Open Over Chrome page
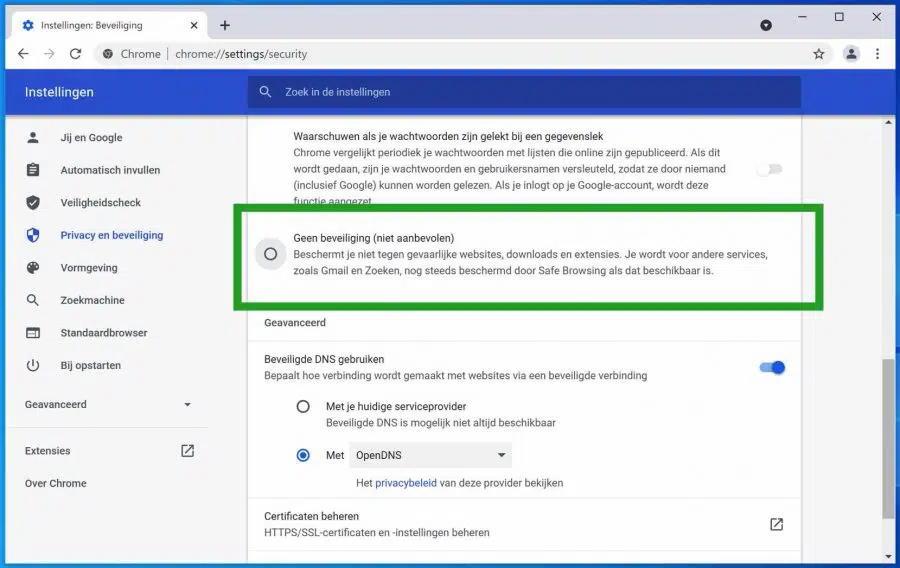 pos(56,484)
